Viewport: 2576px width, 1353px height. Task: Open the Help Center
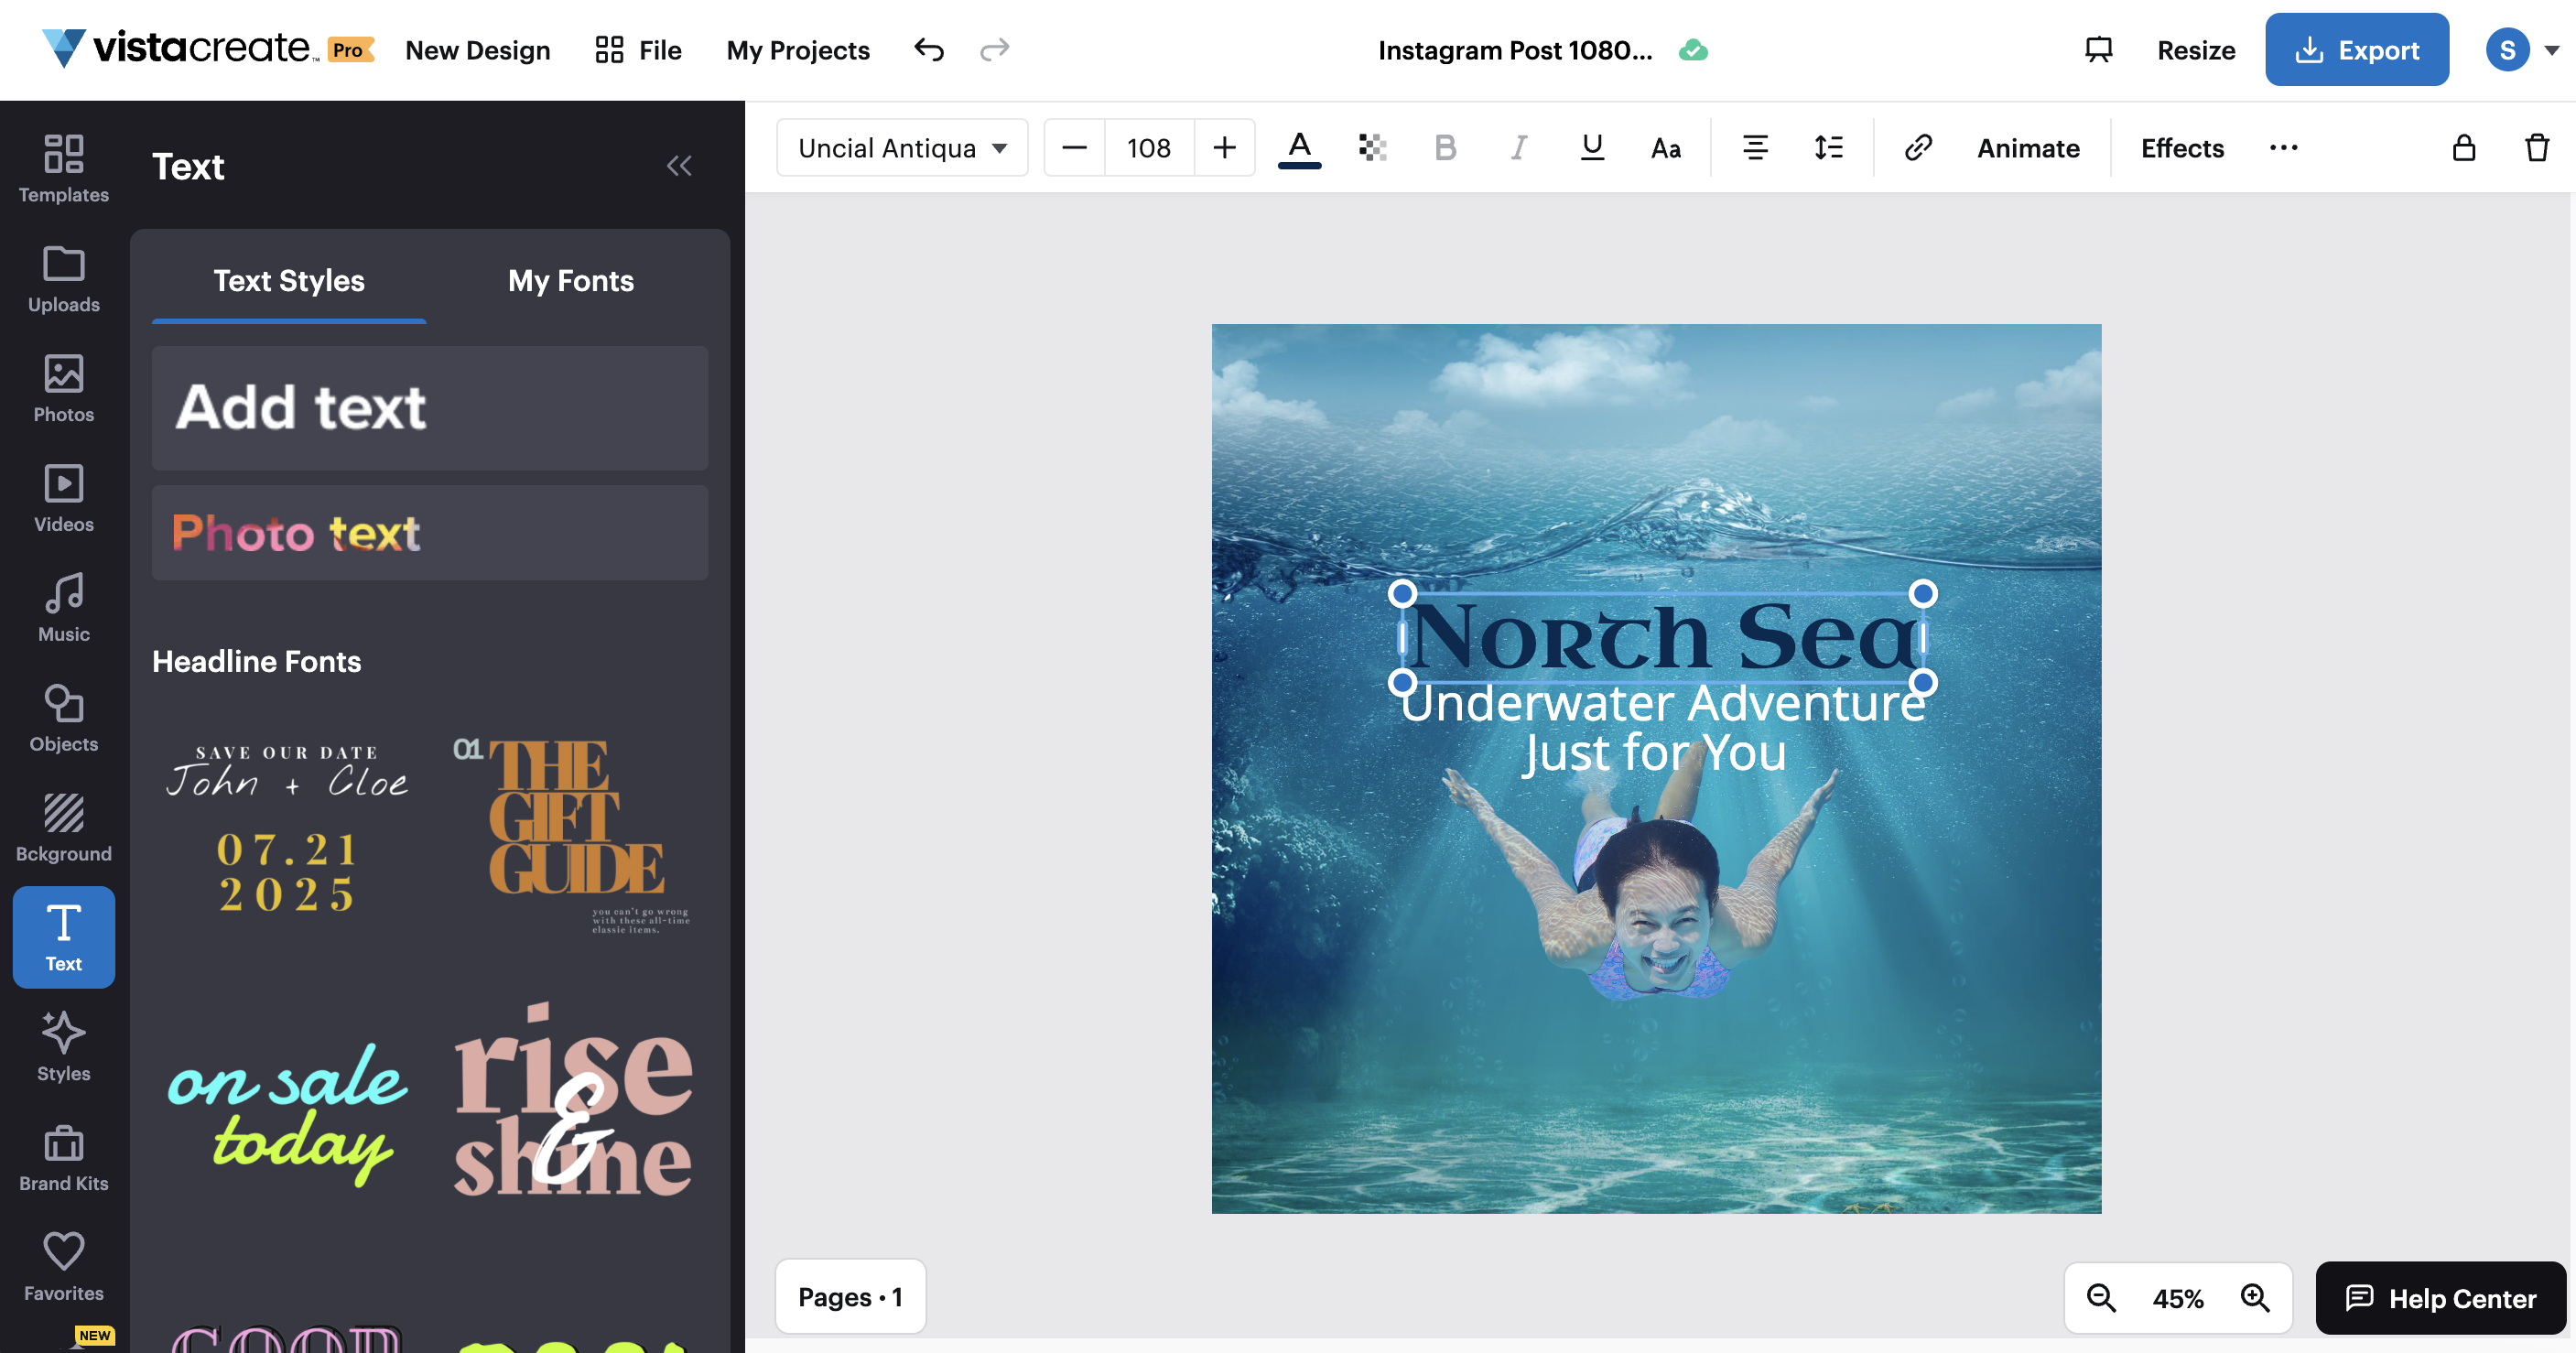2440,1298
